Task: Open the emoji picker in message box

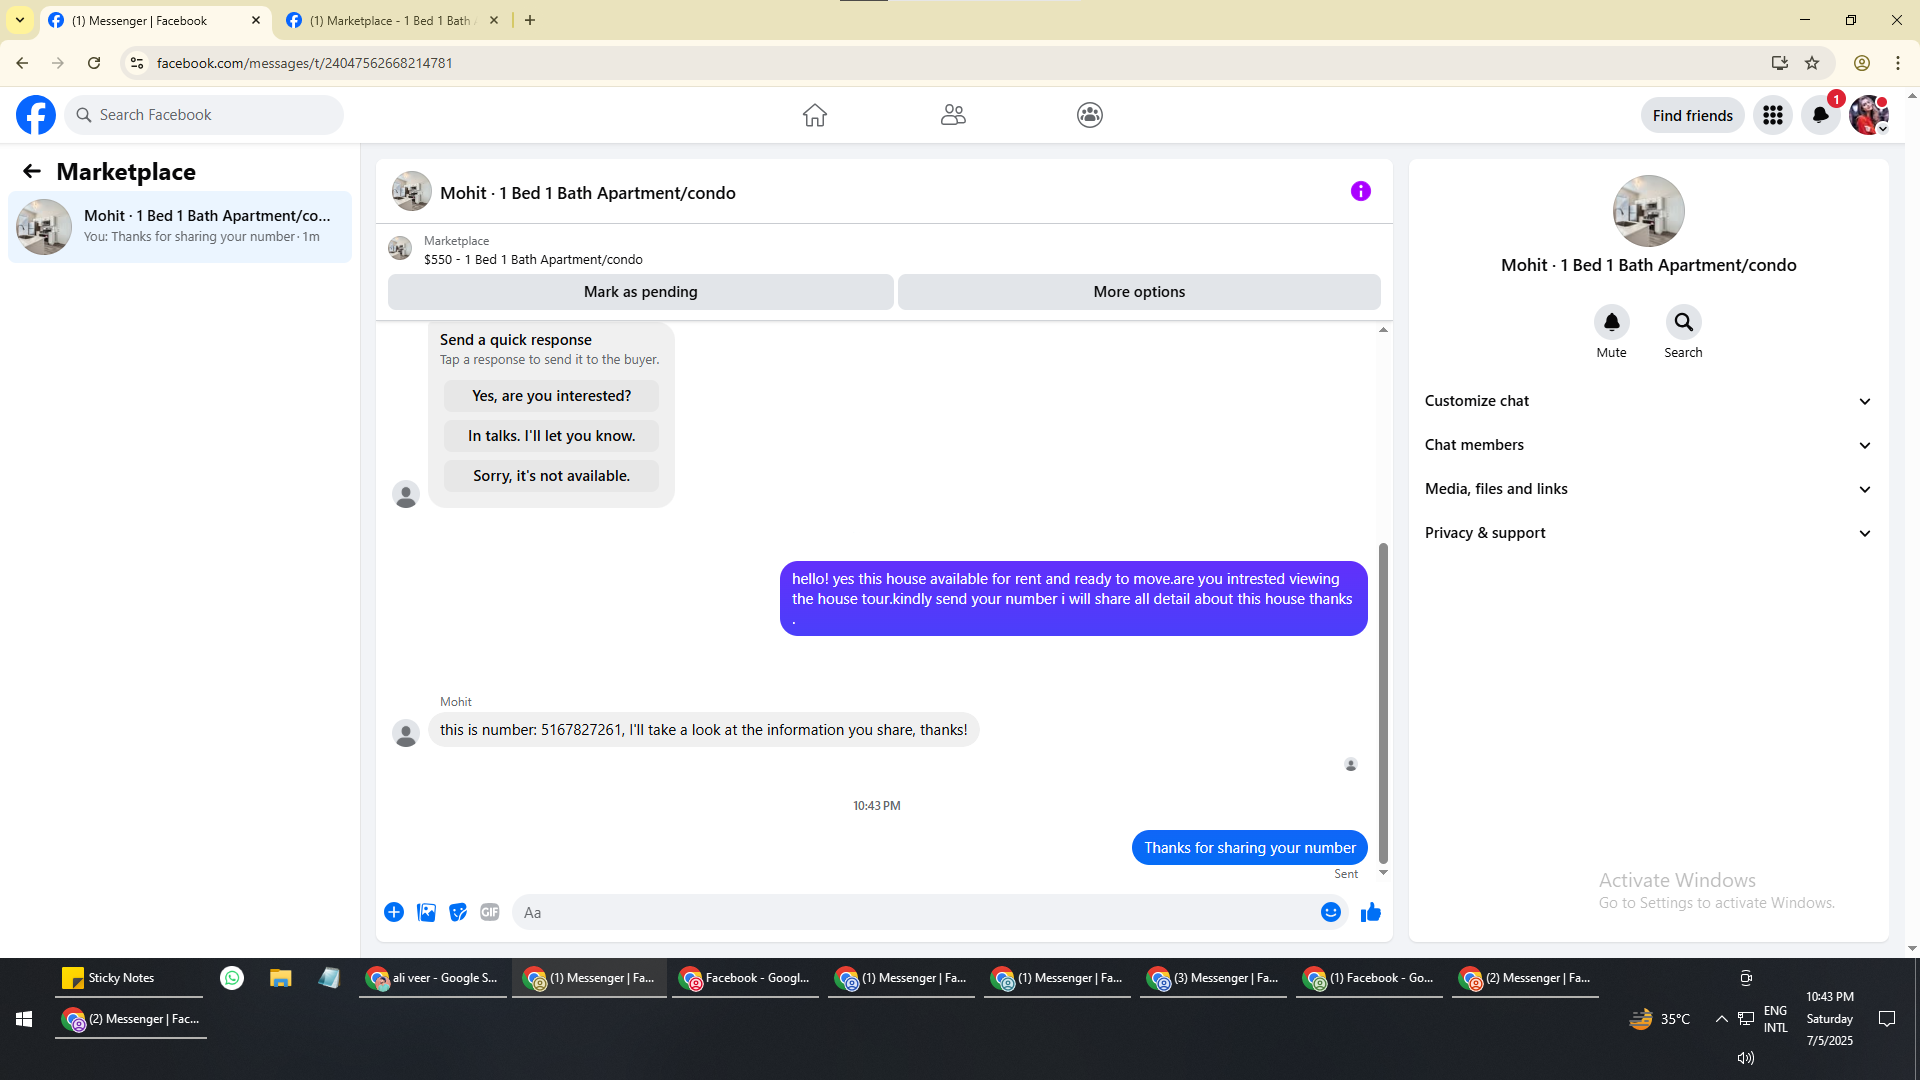Action: 1330,912
